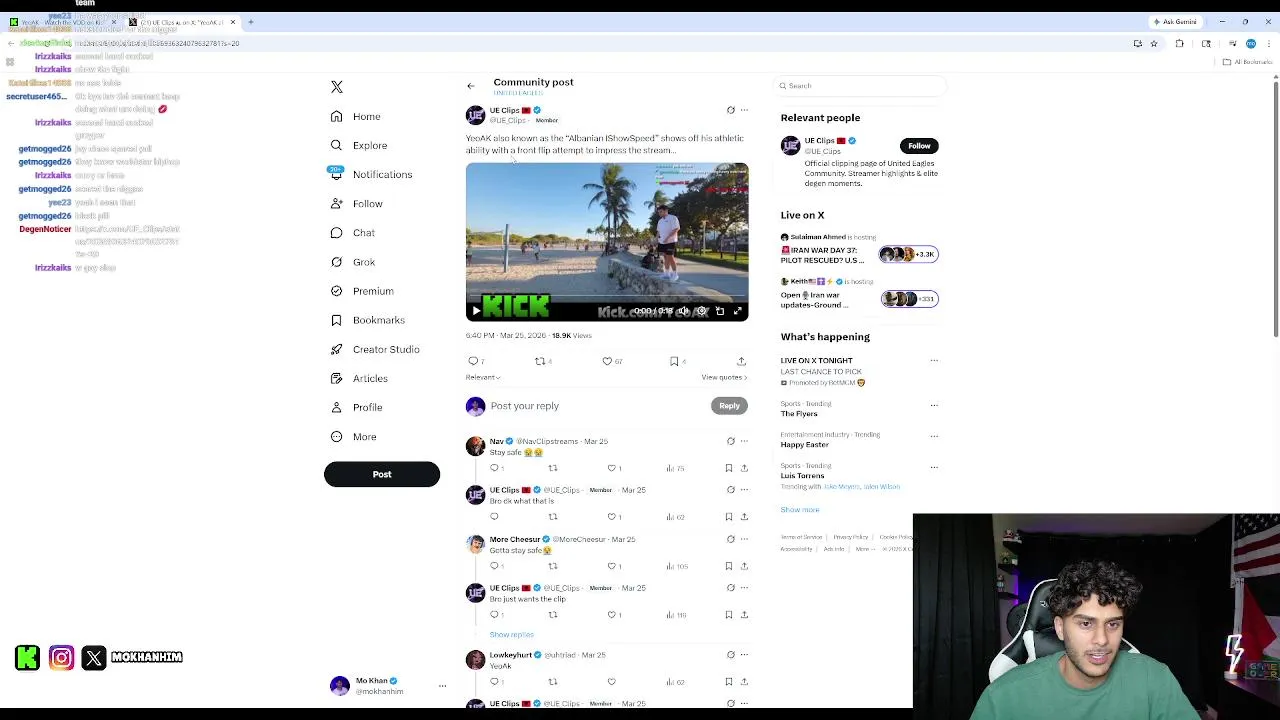The height and width of the screenshot is (720, 1280).
Task: Like the 'Bro dk what that is' reply
Action: [x=613, y=517]
